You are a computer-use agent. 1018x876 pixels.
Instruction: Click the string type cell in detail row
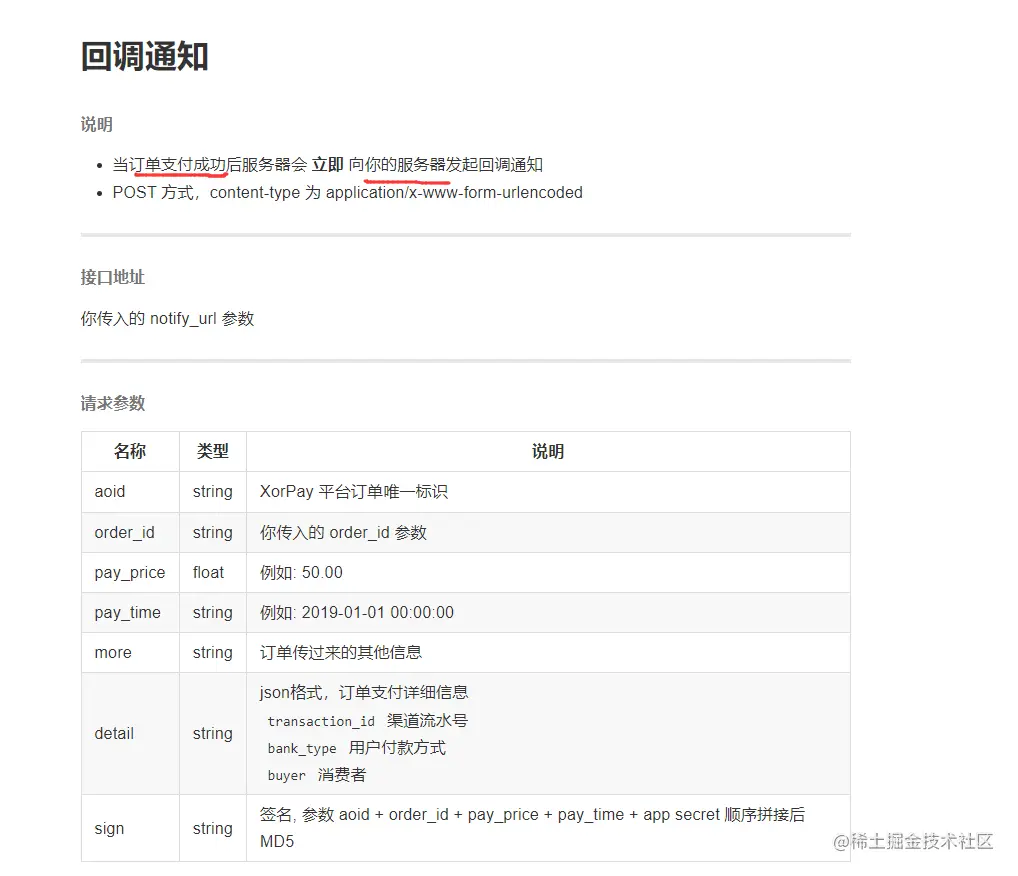(213, 734)
